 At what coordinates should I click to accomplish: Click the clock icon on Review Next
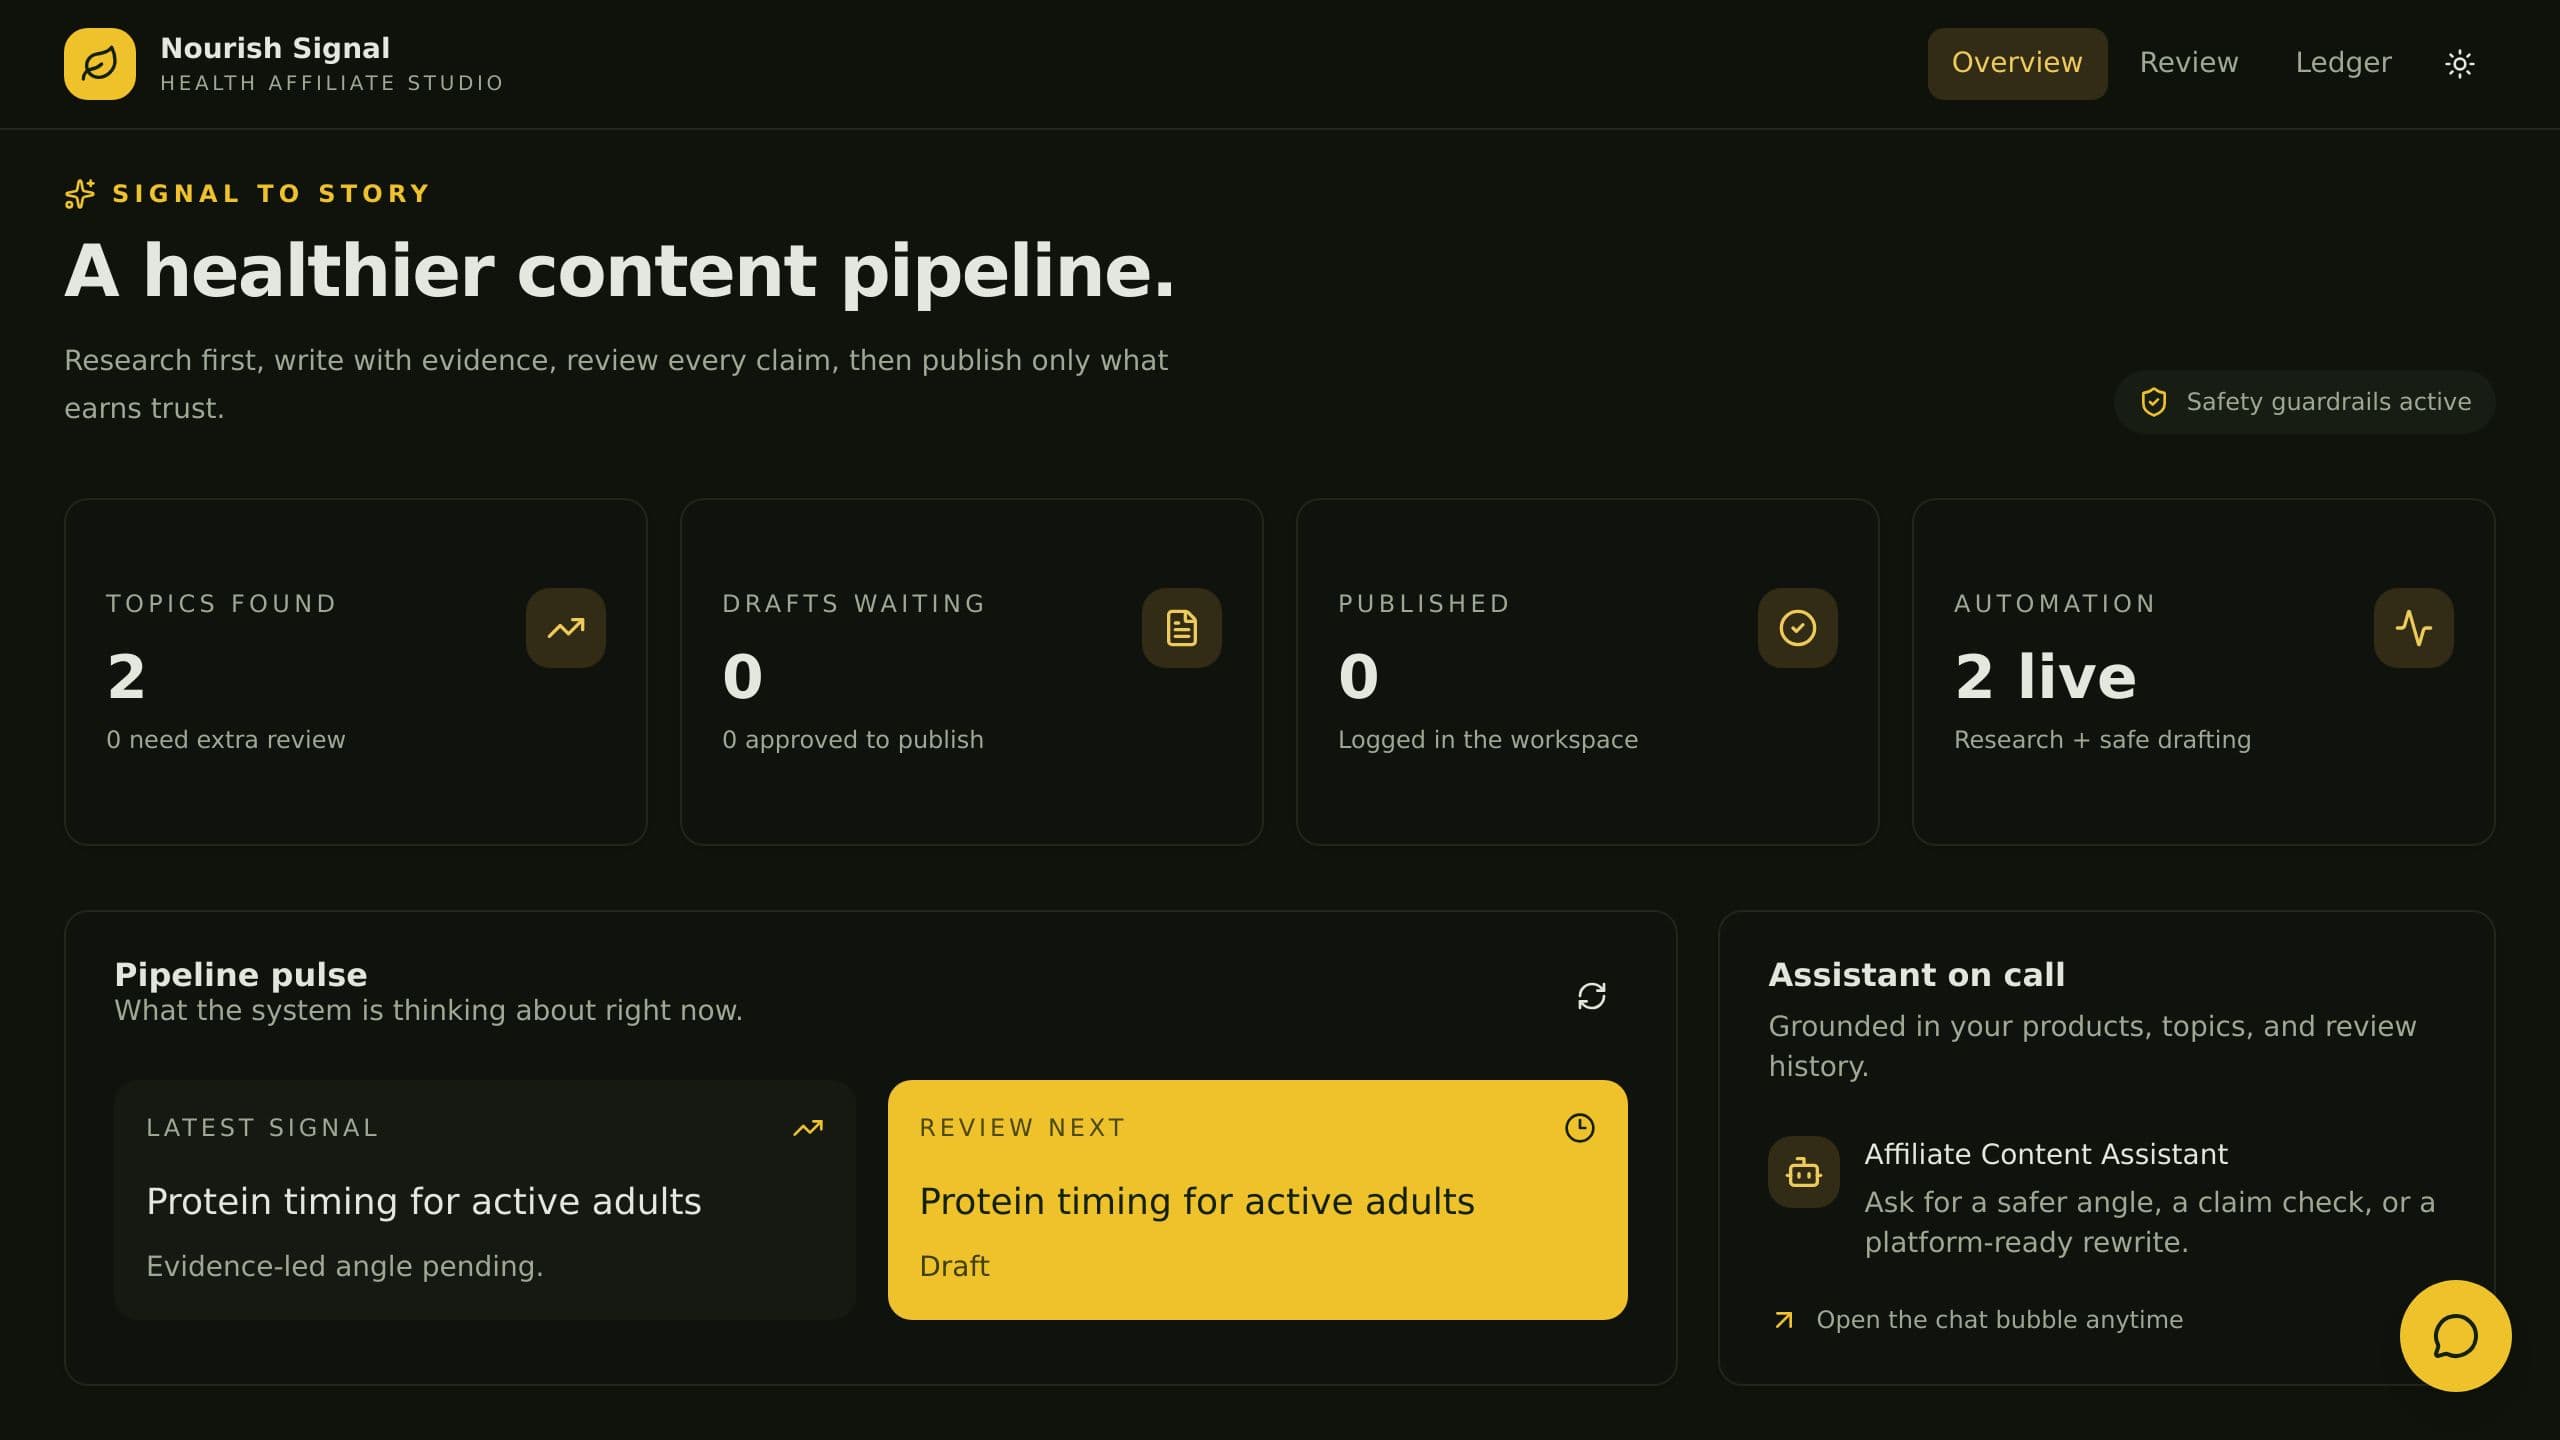tap(1580, 1128)
